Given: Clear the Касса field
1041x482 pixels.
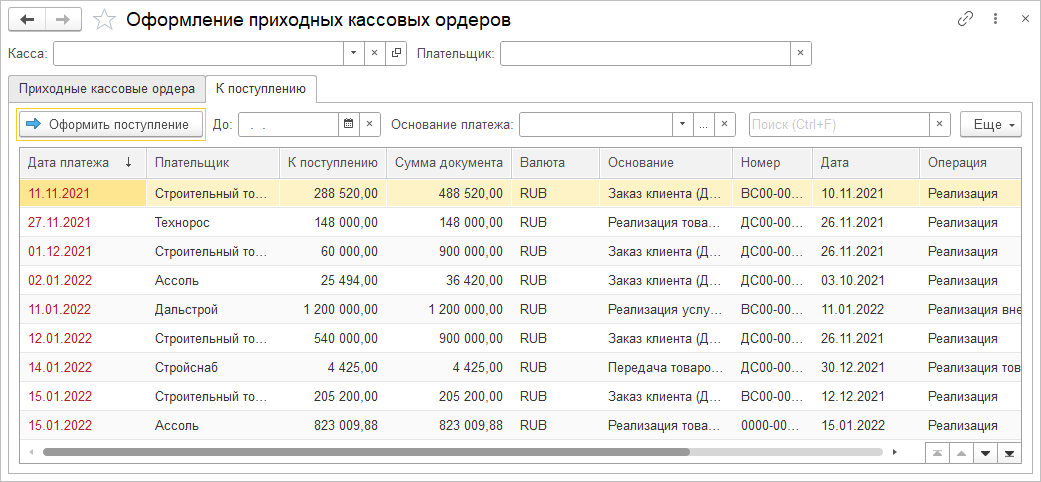Looking at the screenshot, I should tap(374, 53).
